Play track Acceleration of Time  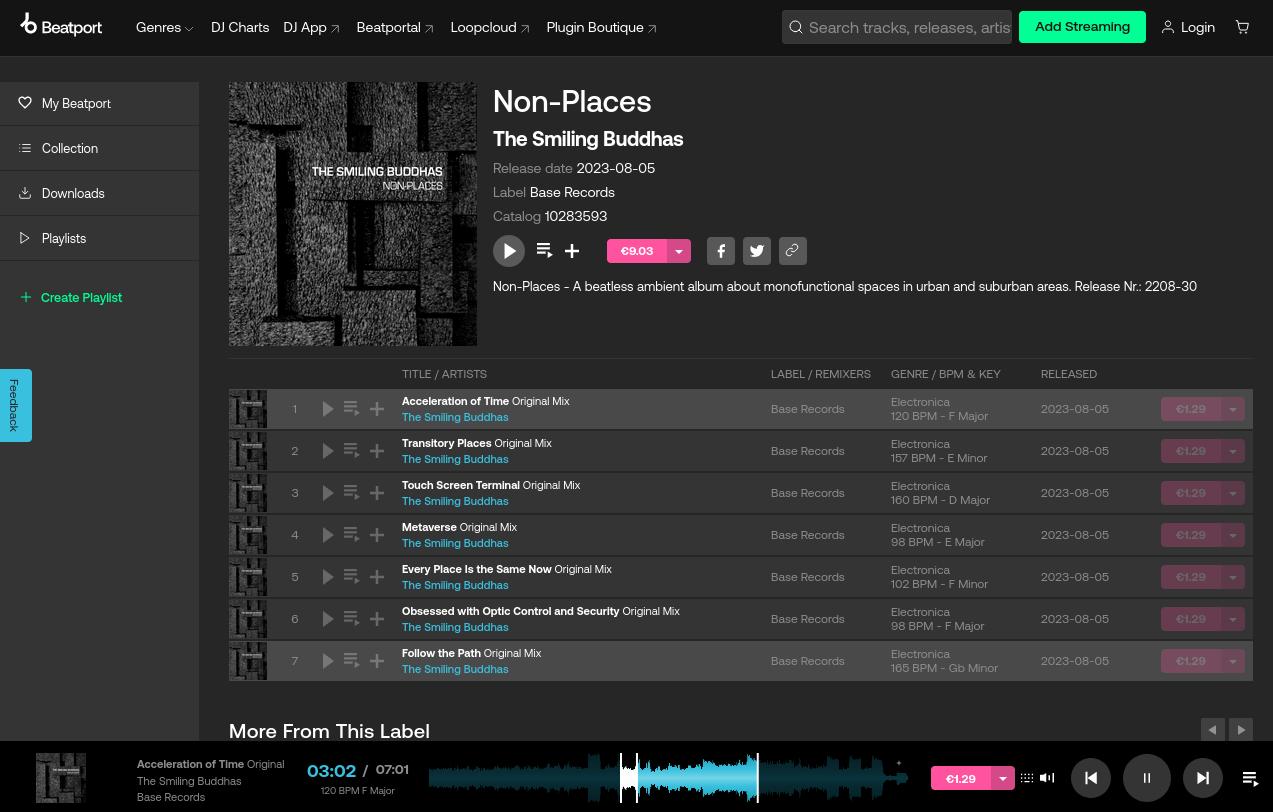tap(328, 409)
